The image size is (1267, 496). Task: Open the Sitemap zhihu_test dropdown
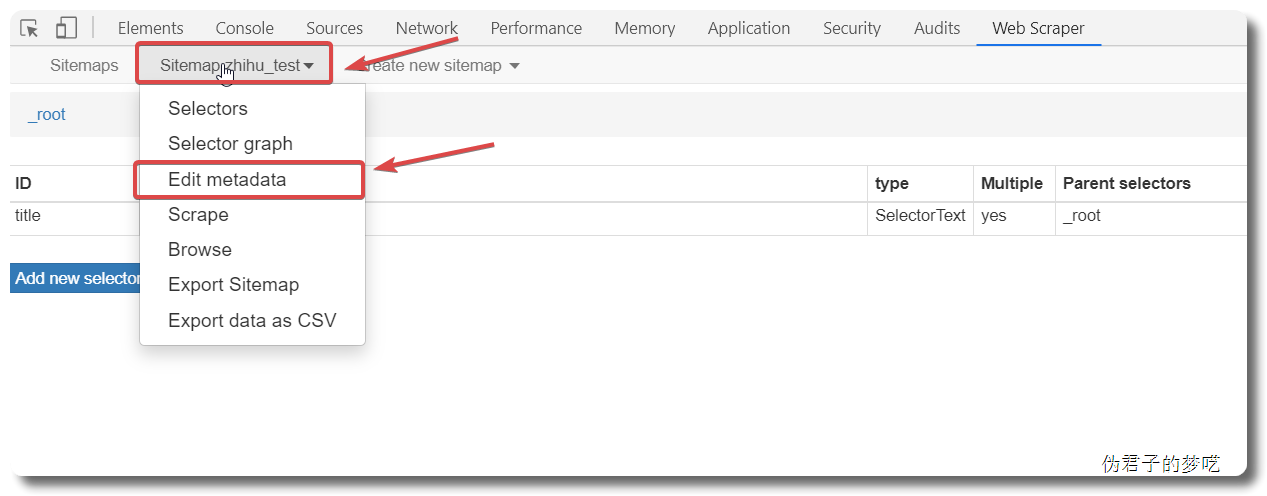(236, 66)
